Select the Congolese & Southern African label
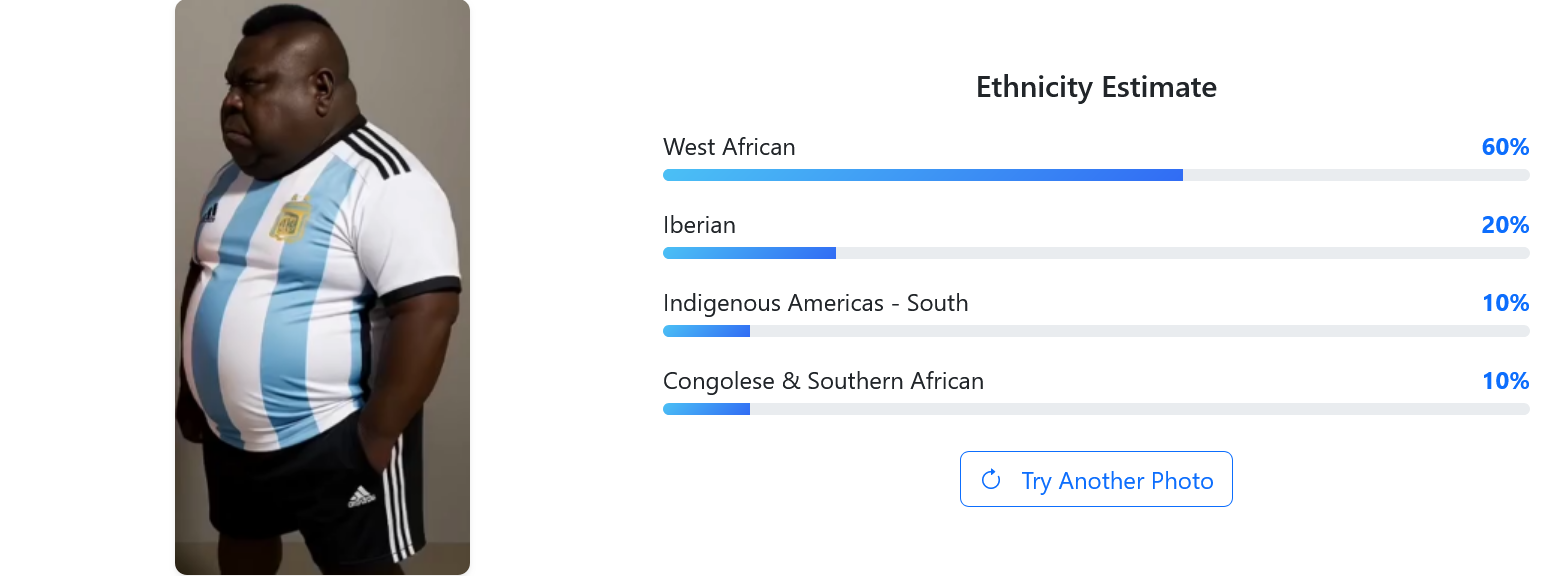The image size is (1548, 576). coord(823,381)
